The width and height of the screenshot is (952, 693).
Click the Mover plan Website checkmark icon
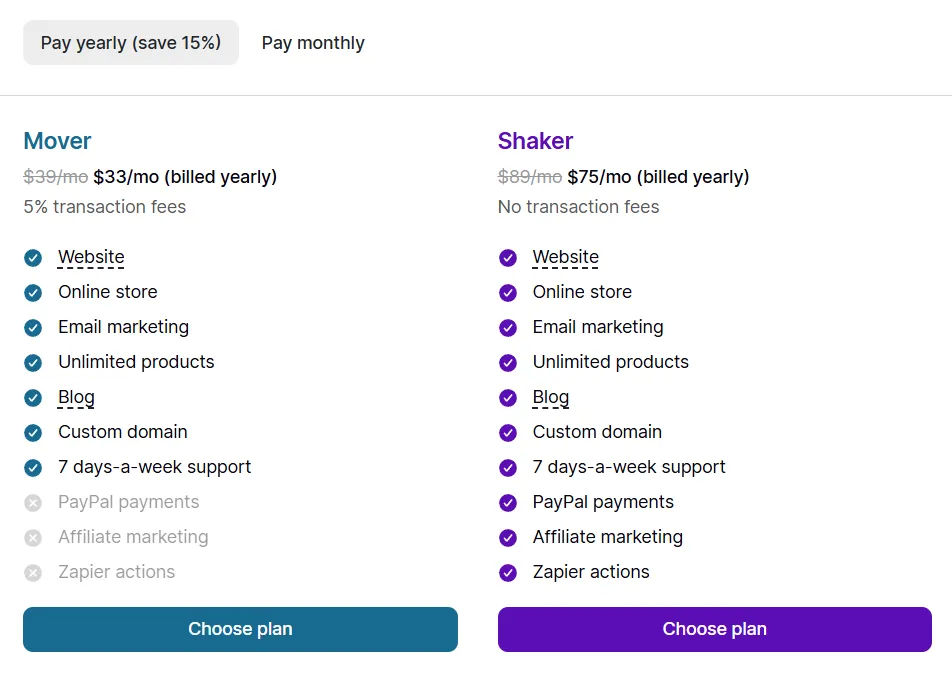(33, 258)
